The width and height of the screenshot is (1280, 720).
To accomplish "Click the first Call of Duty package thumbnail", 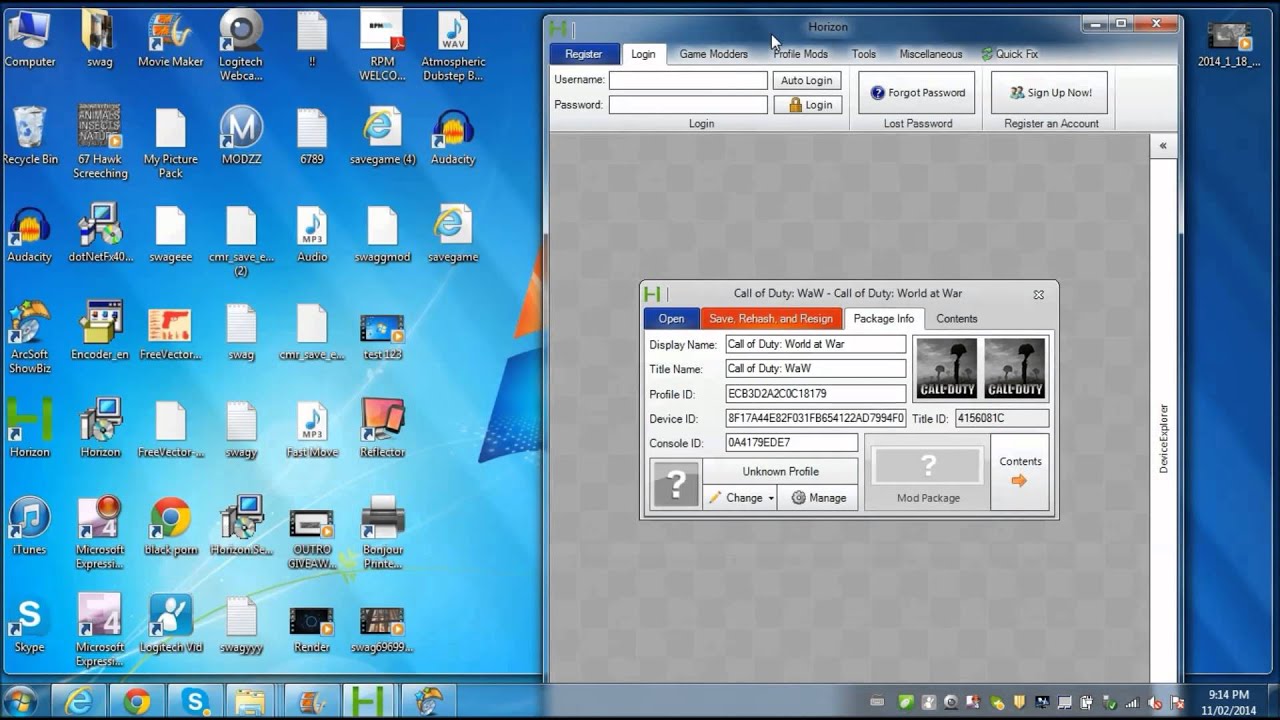I will click(x=946, y=368).
